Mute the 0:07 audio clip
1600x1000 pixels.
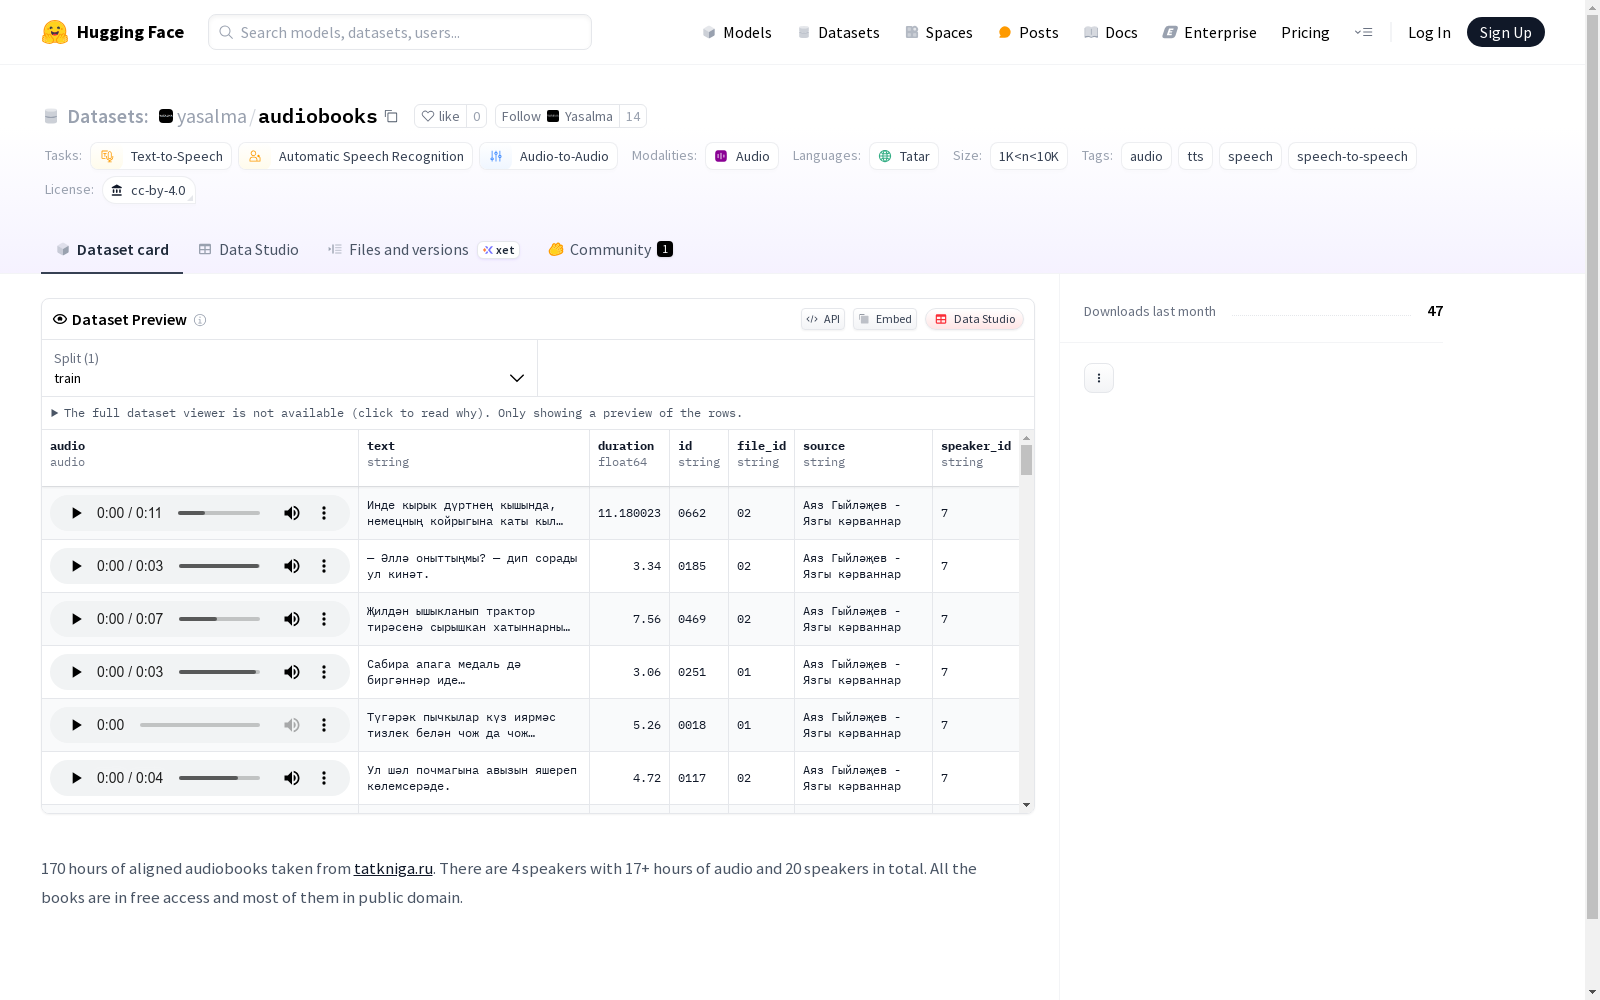(x=292, y=619)
